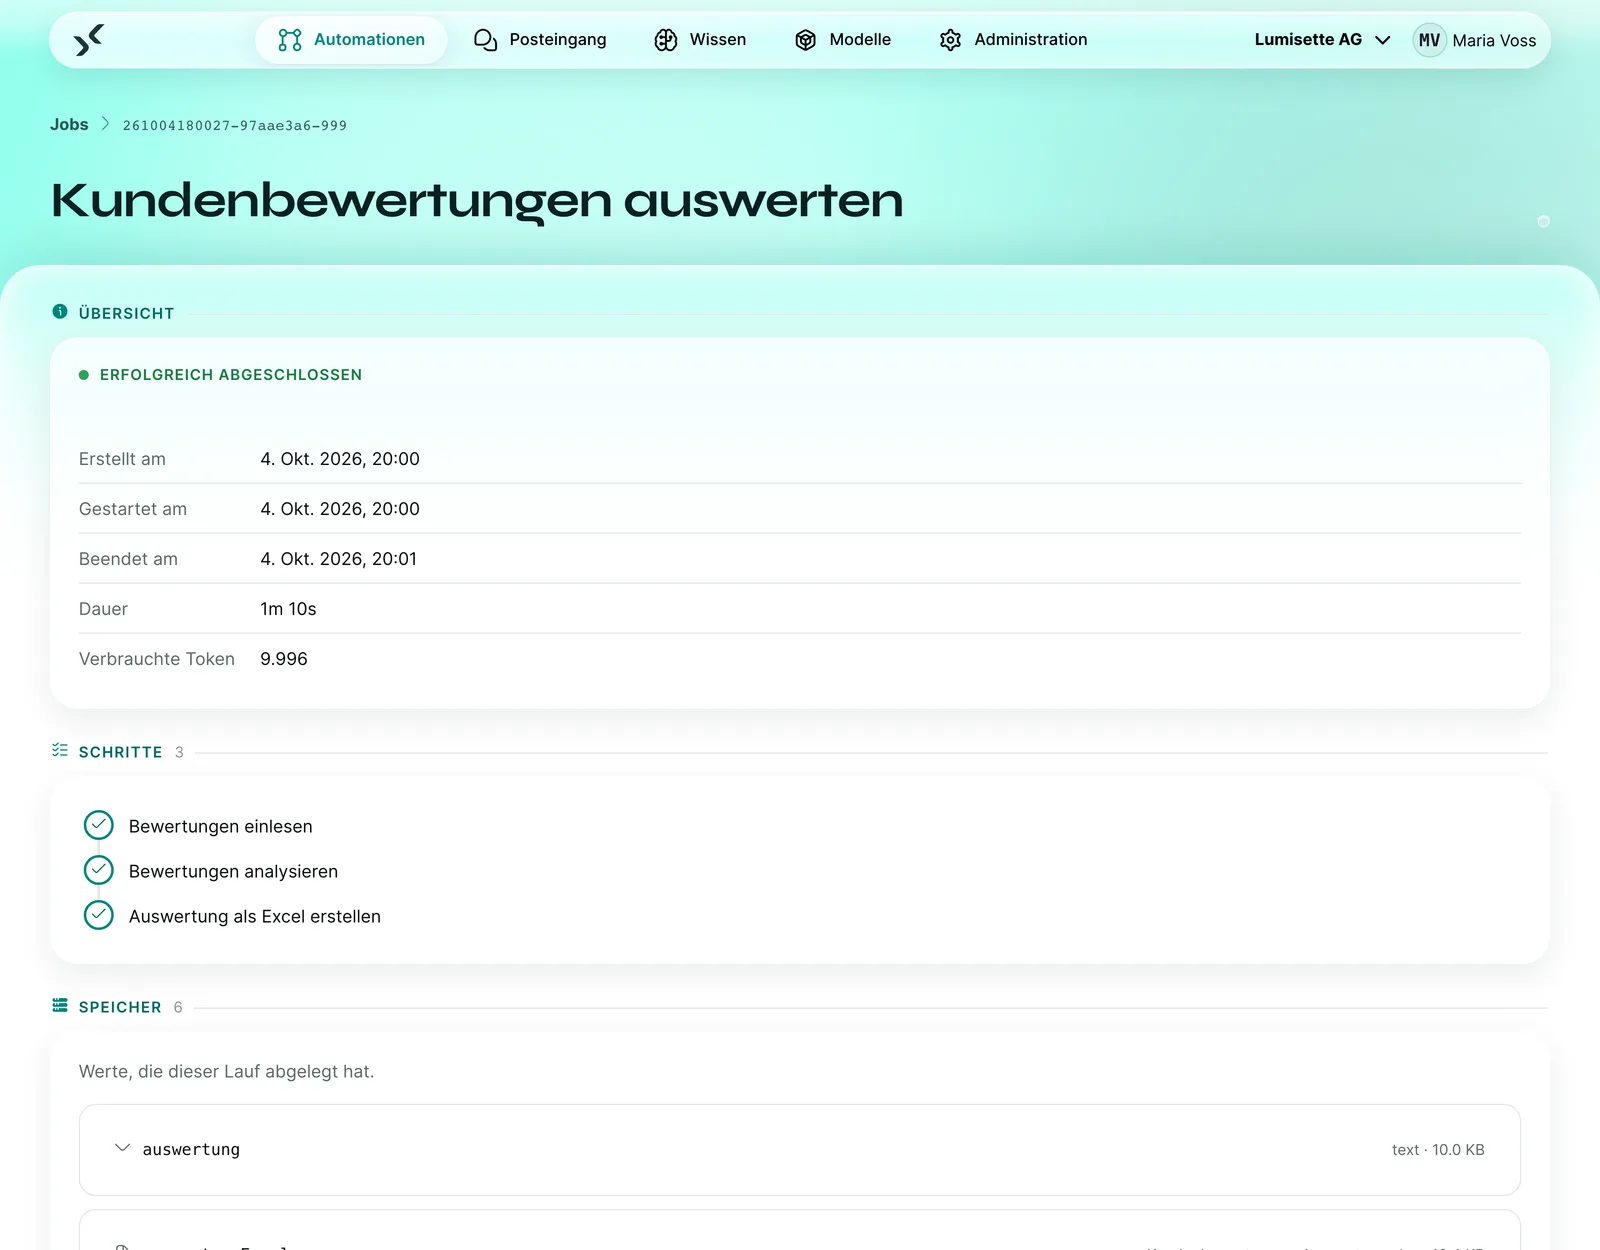Viewport: 1600px width, 1250px height.
Task: Click the step Bewertungen einlesen
Action: pos(221,826)
